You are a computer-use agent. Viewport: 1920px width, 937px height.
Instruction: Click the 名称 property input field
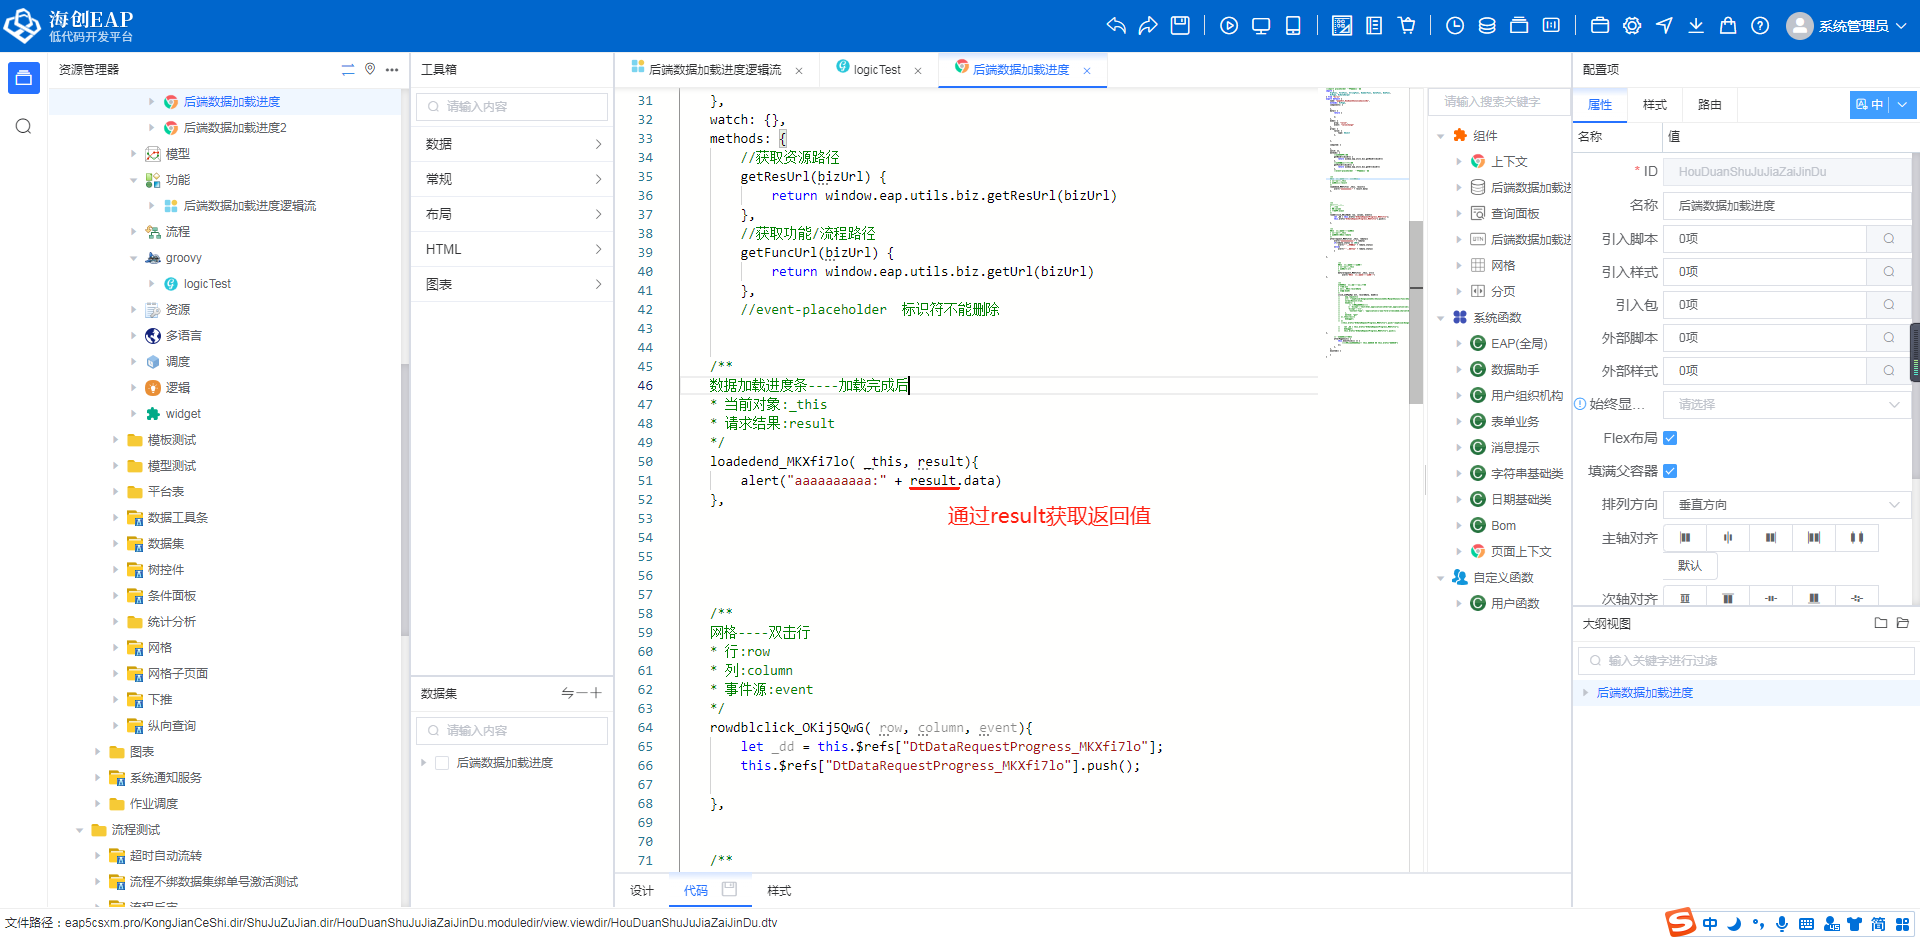pos(1787,206)
